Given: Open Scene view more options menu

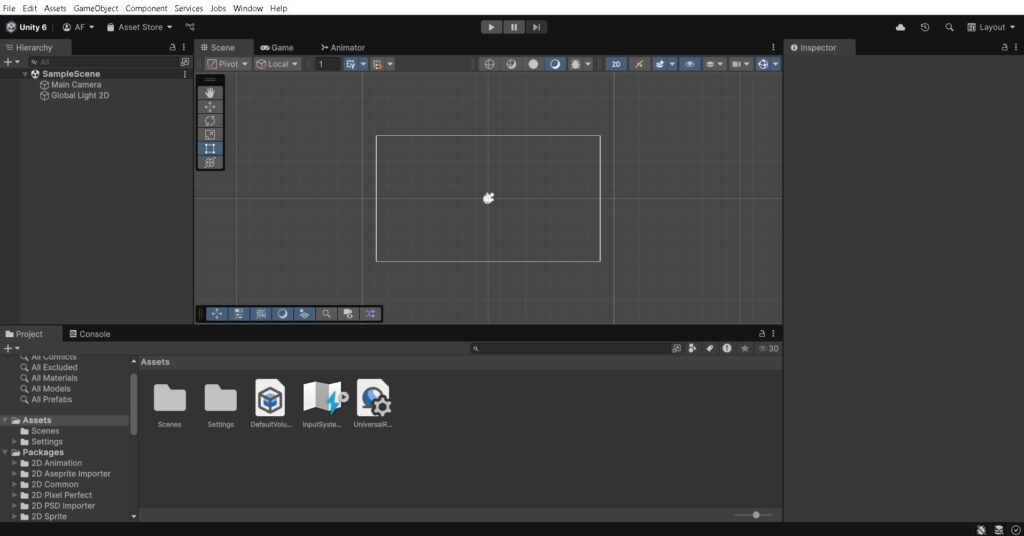Looking at the screenshot, I should 773,48.
